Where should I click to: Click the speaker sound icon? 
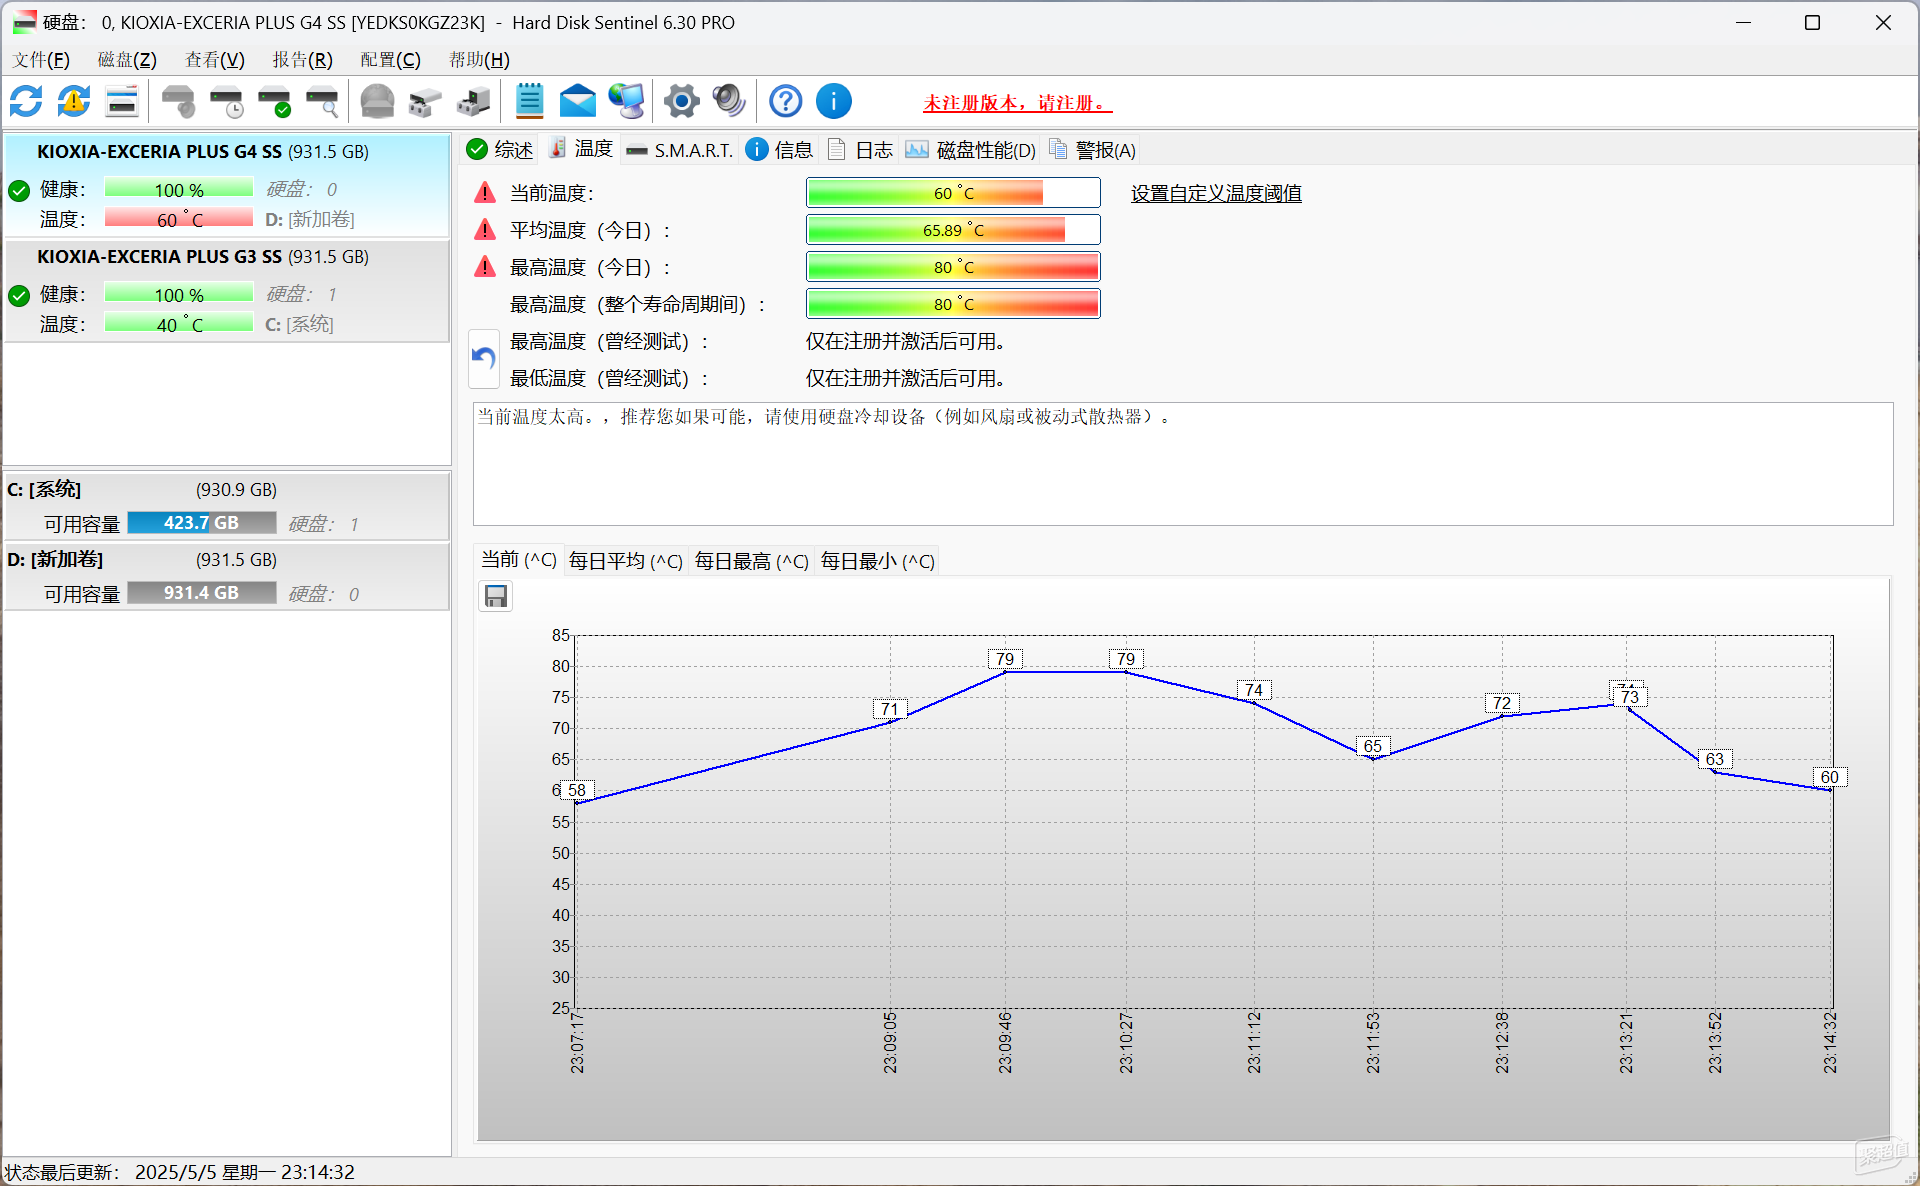(729, 101)
